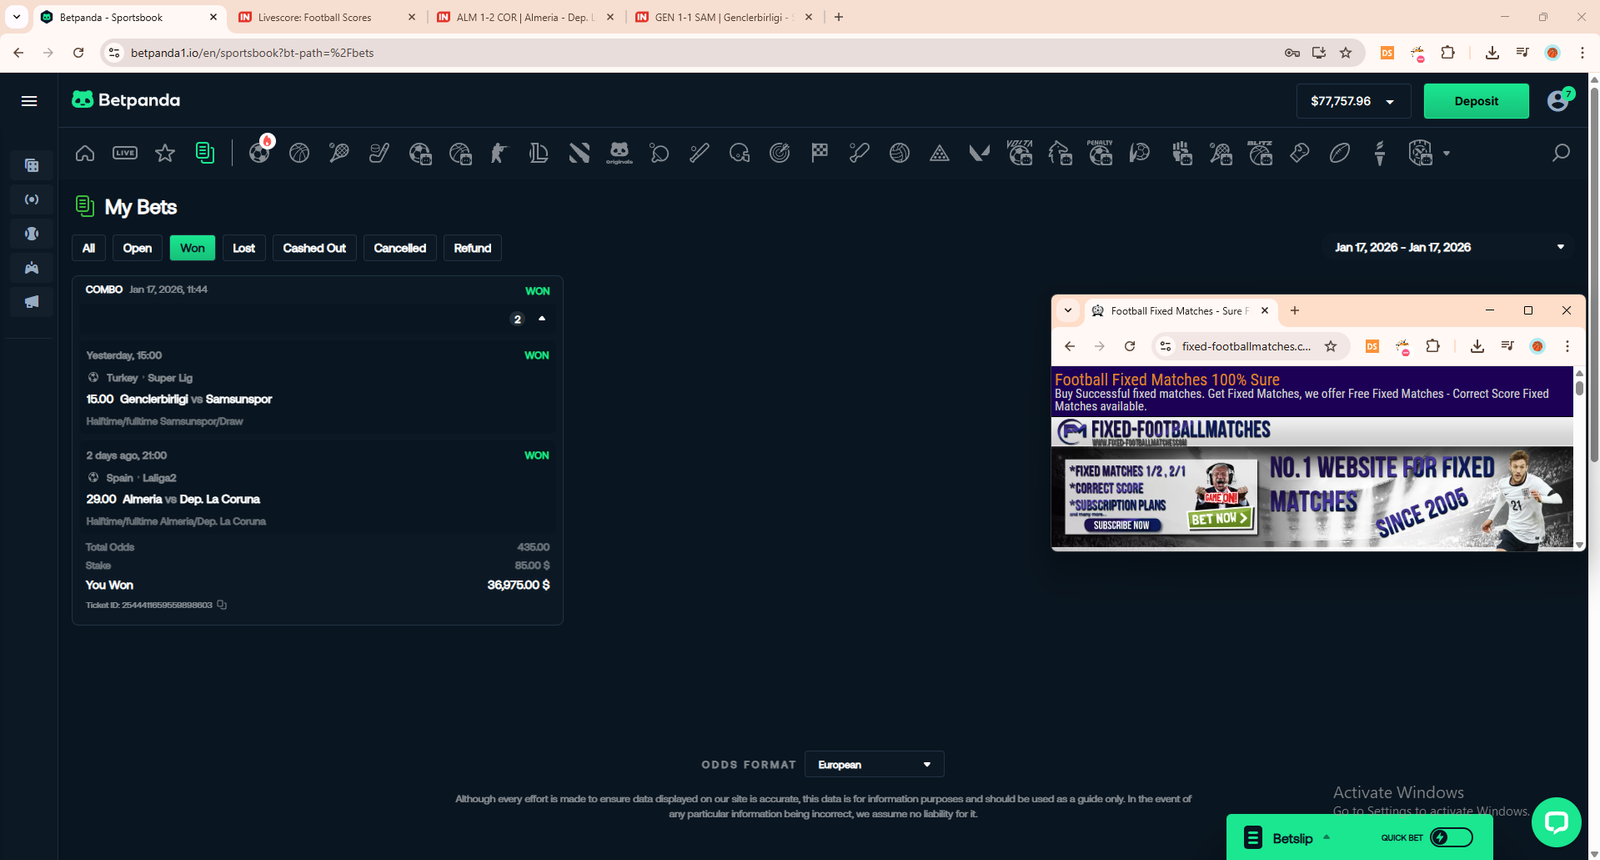Switch to the Cashed Out tab
The width and height of the screenshot is (1600, 860).
pos(314,248)
